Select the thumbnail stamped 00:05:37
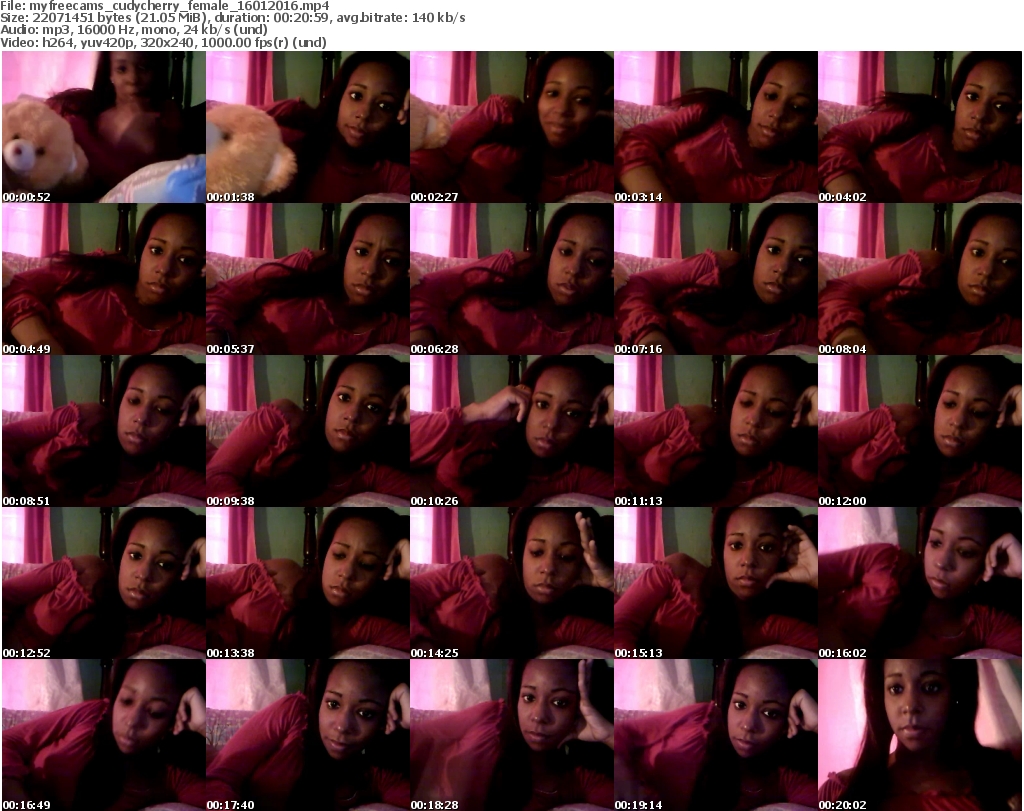Image resolution: width=1024 pixels, height=811 pixels. coord(308,279)
